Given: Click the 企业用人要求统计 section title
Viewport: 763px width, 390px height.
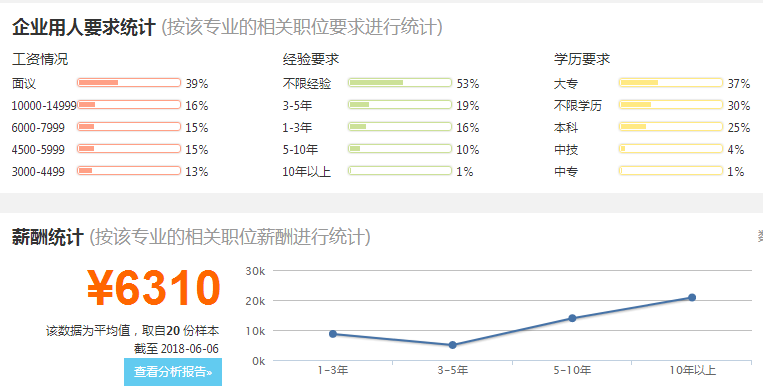Looking at the screenshot, I should click(x=84, y=27).
